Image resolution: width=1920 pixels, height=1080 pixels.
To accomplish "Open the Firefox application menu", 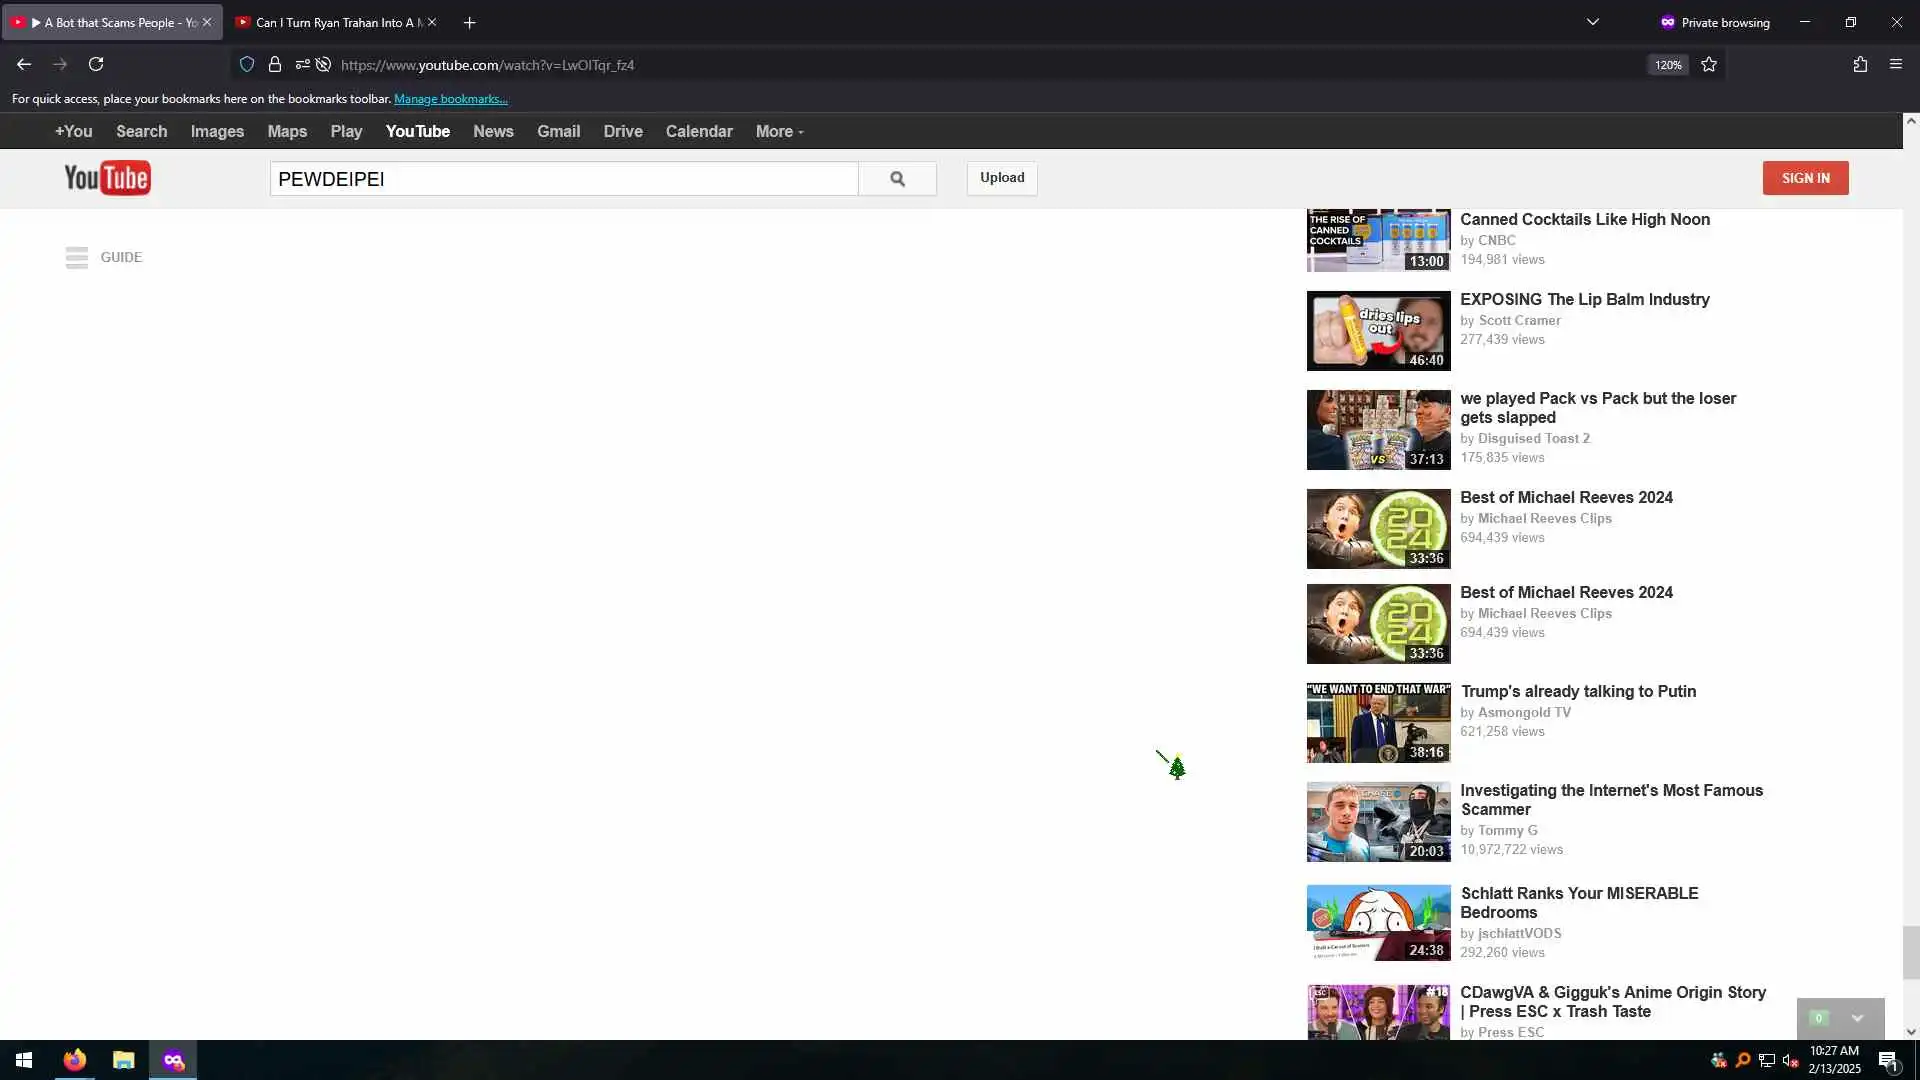I will coord(1895,65).
